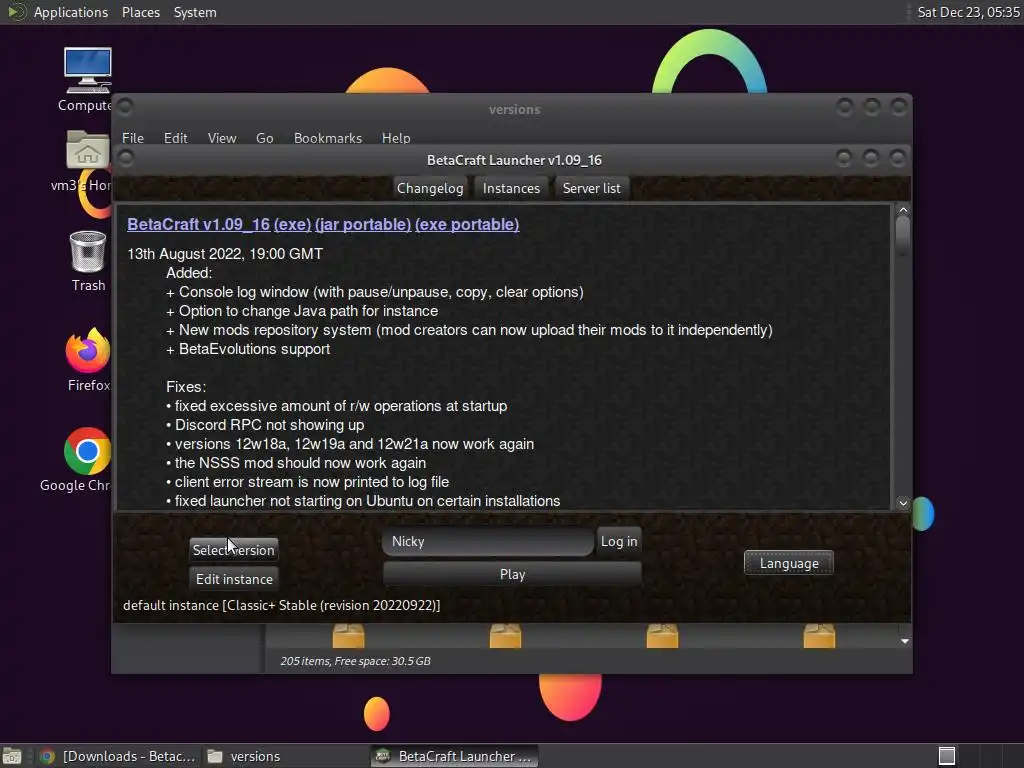Open the BetaCraft v1.09_16 link
This screenshot has width=1024, height=768.
click(x=199, y=224)
